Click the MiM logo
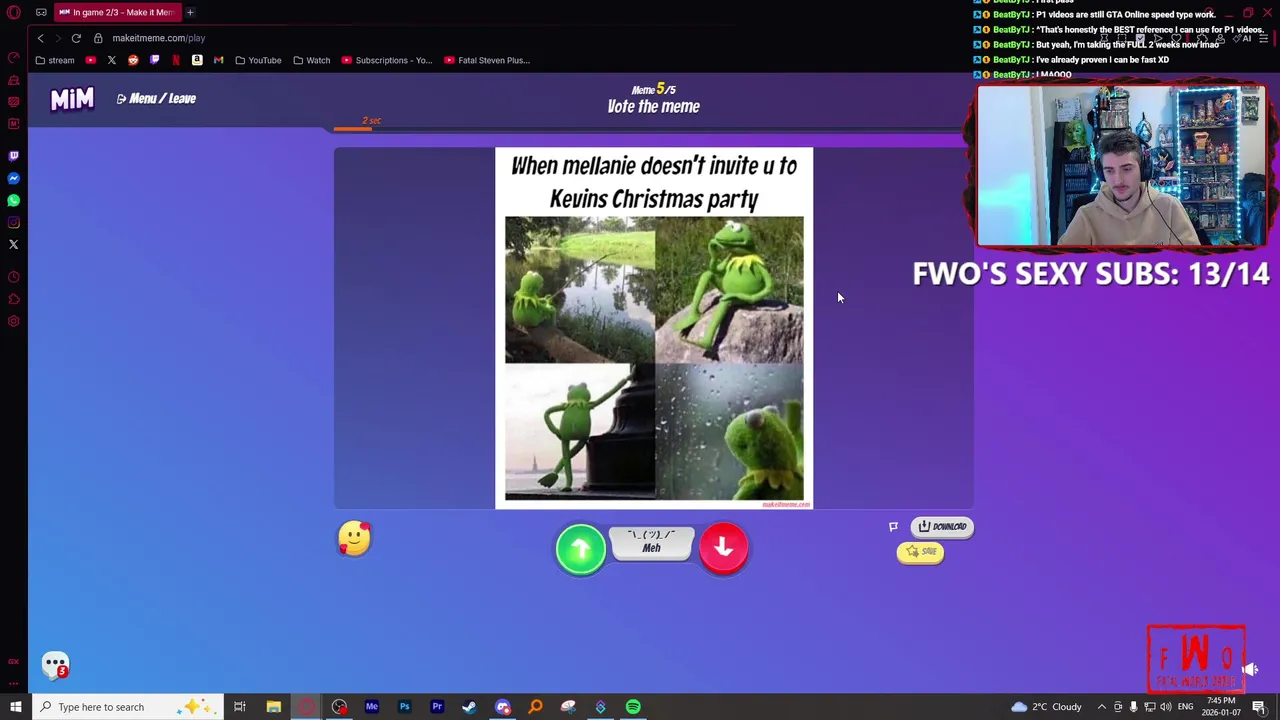 72,98
